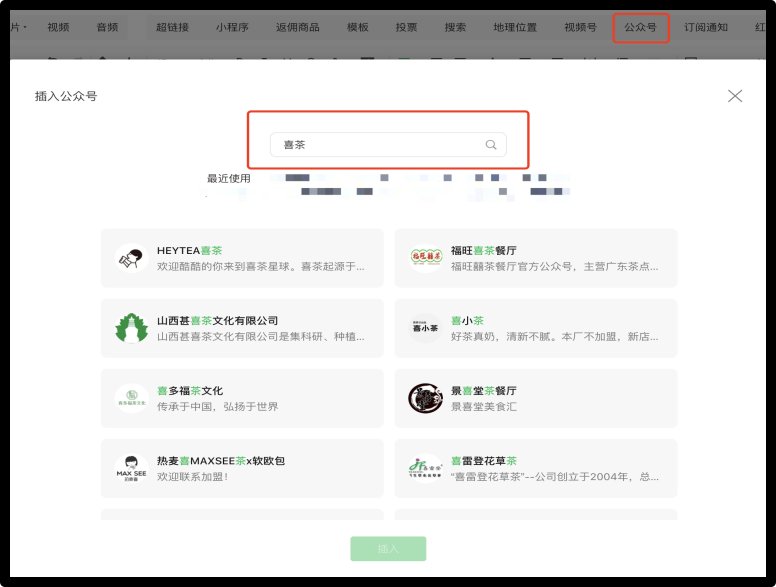This screenshot has width=776, height=587.
Task: Open the 视频 toolbar tab
Action: pos(58,27)
